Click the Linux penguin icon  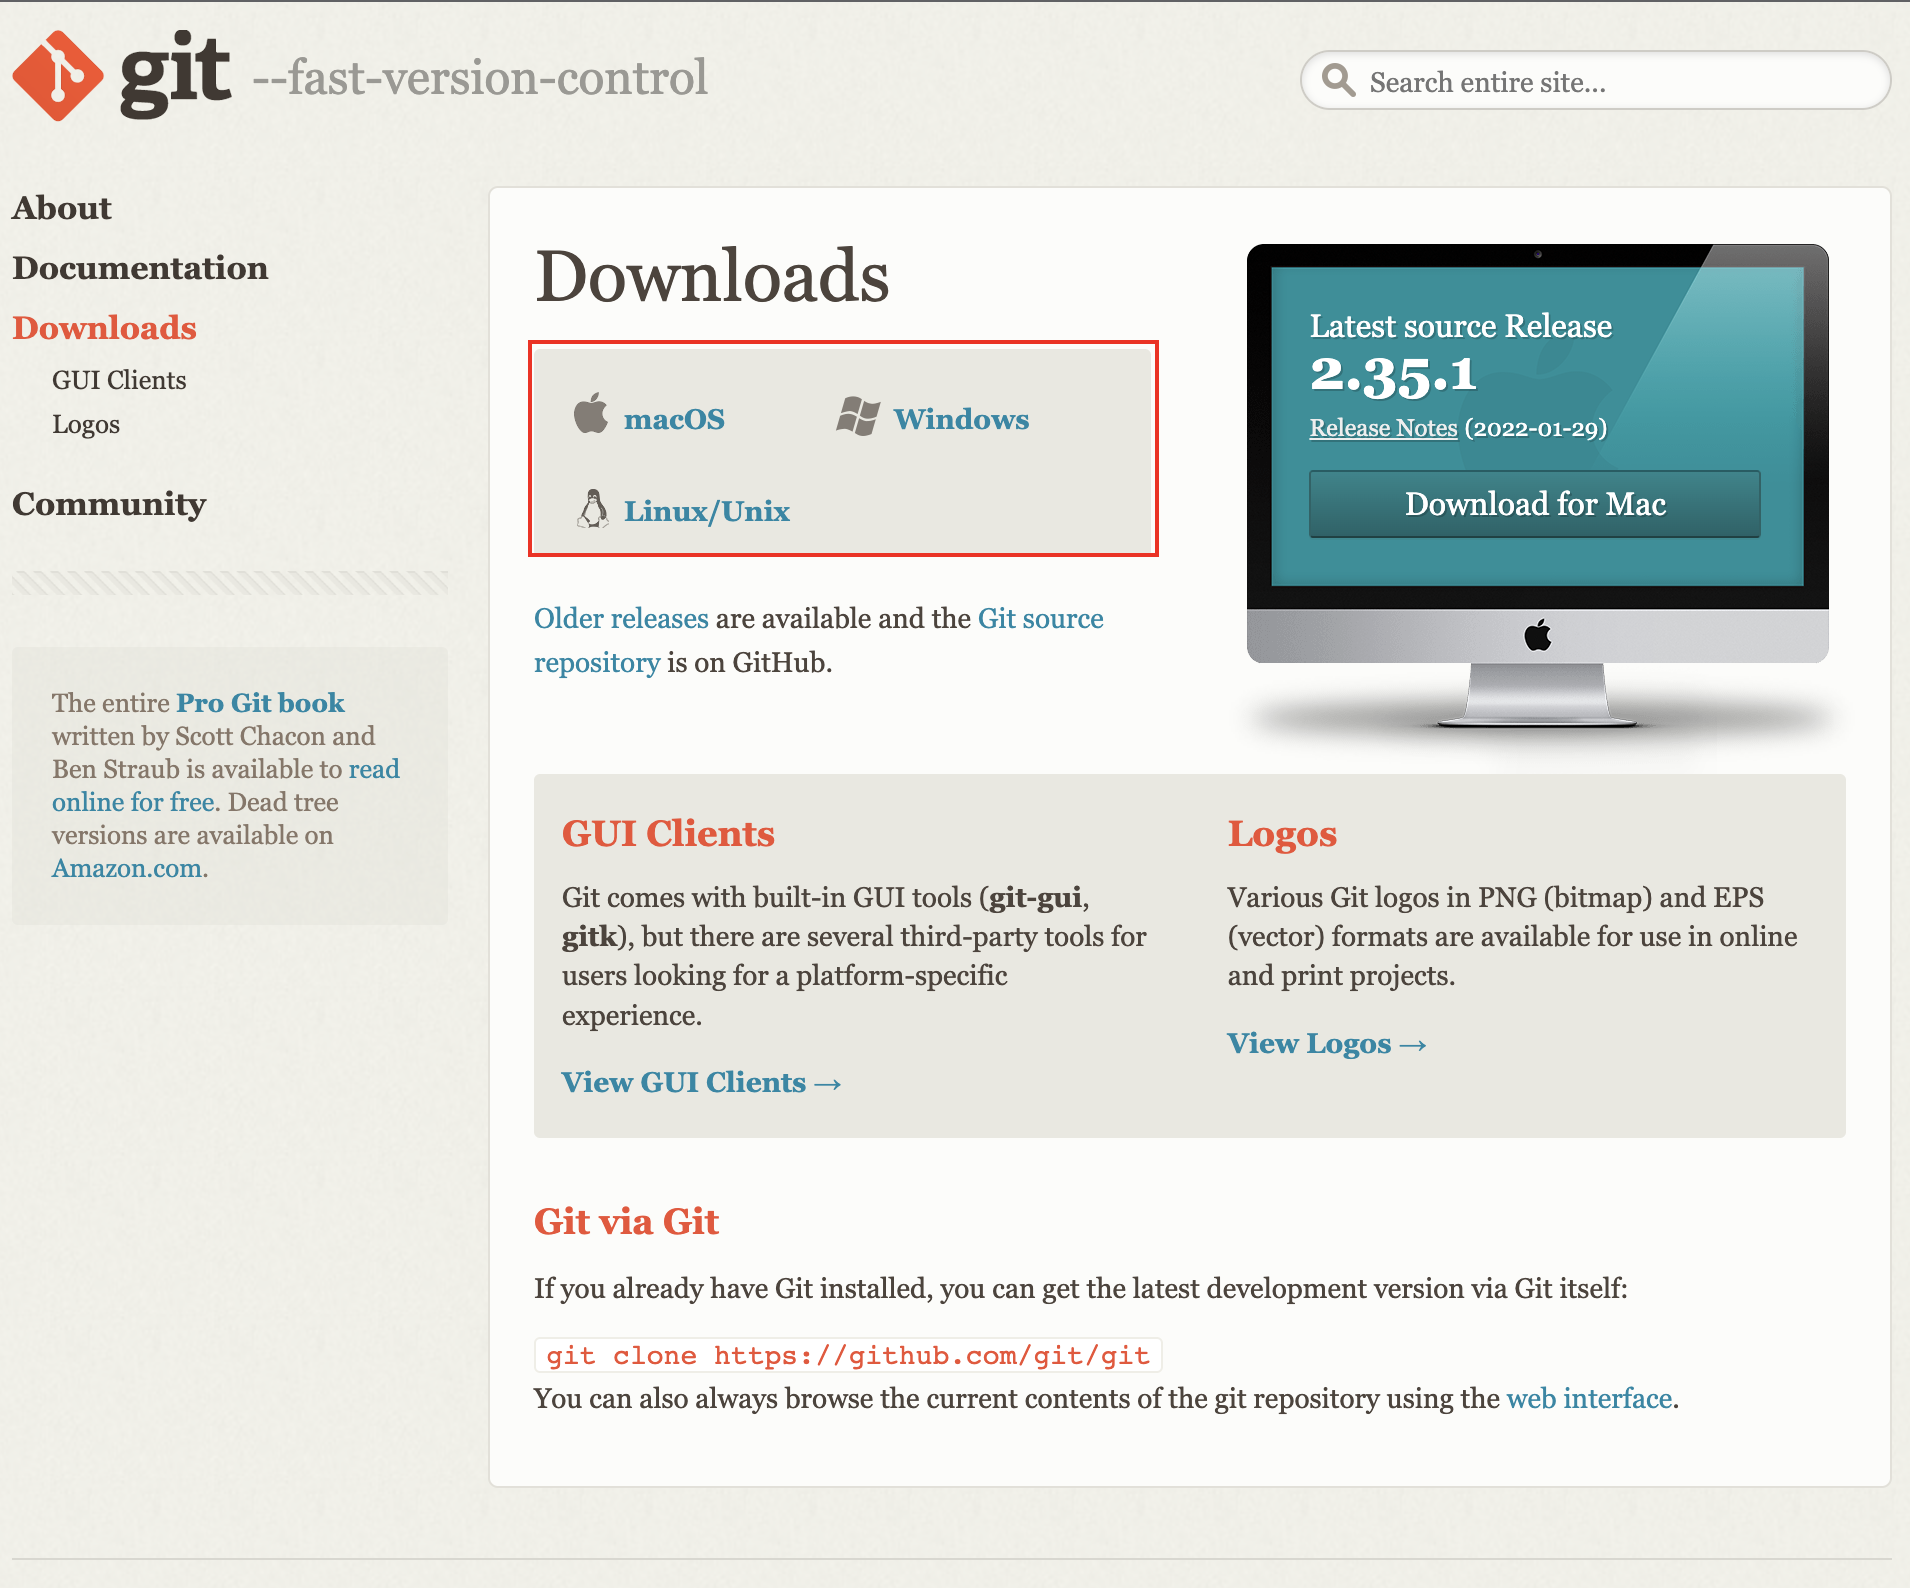593,508
